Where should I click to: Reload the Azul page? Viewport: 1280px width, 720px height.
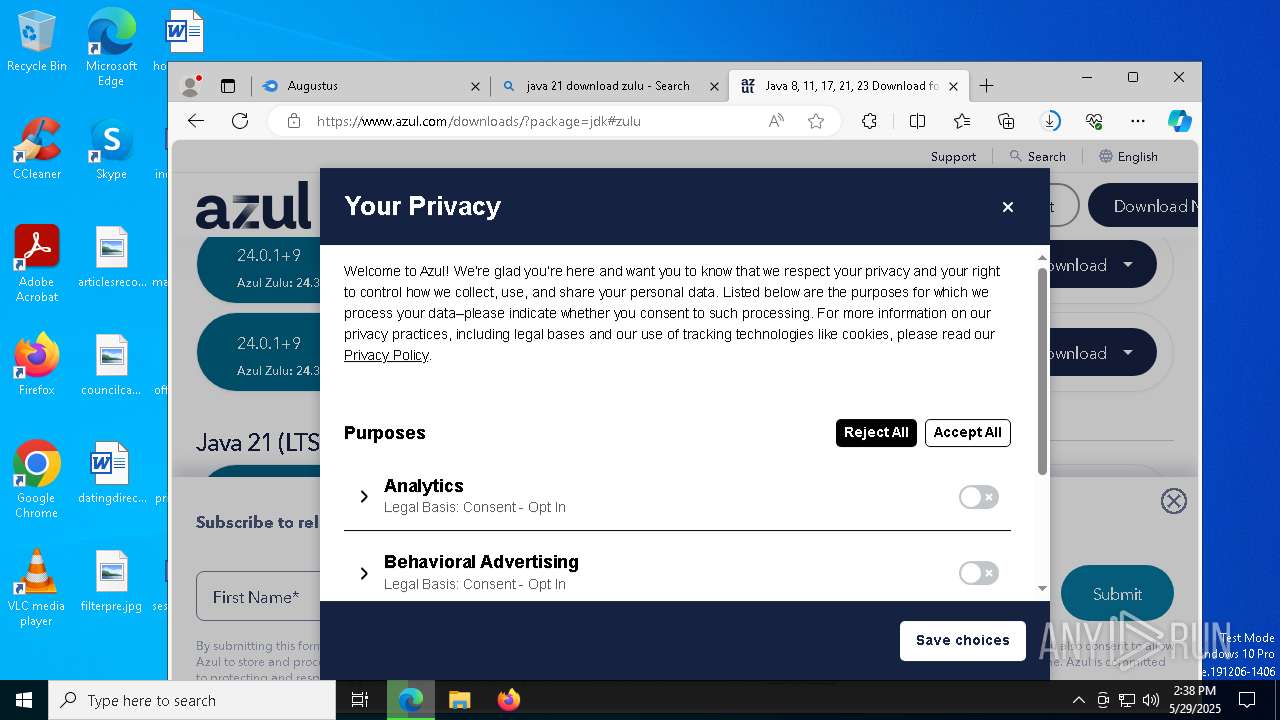point(240,121)
